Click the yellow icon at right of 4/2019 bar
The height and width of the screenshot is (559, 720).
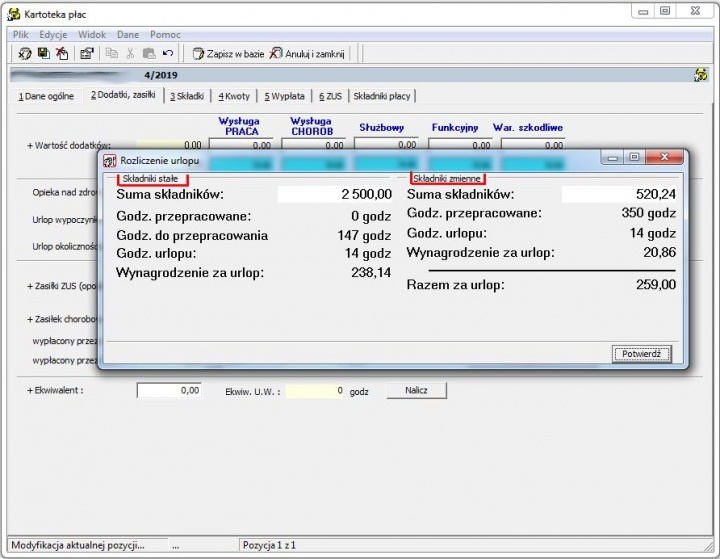(x=700, y=74)
